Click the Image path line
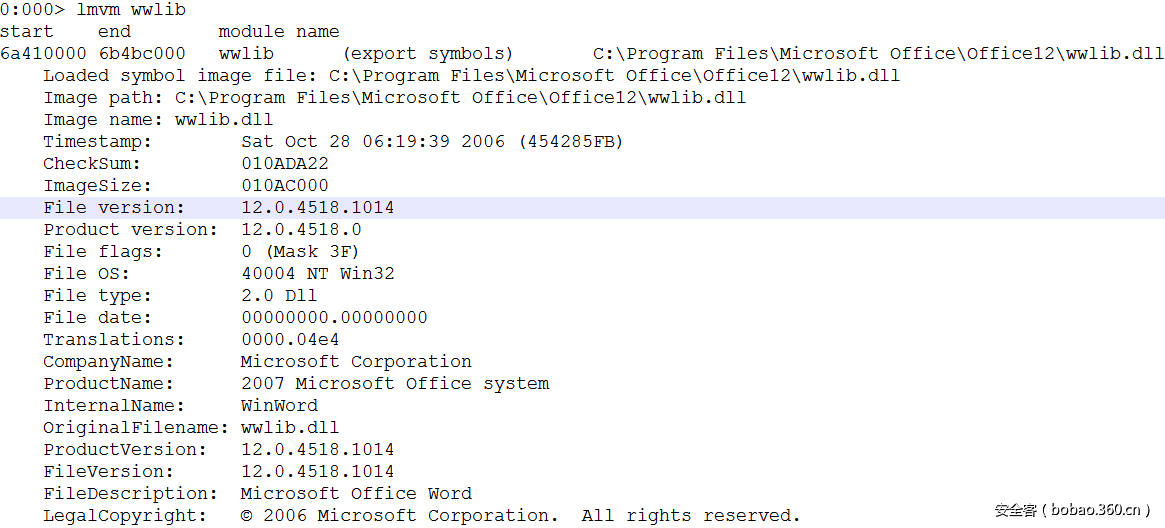 394,98
